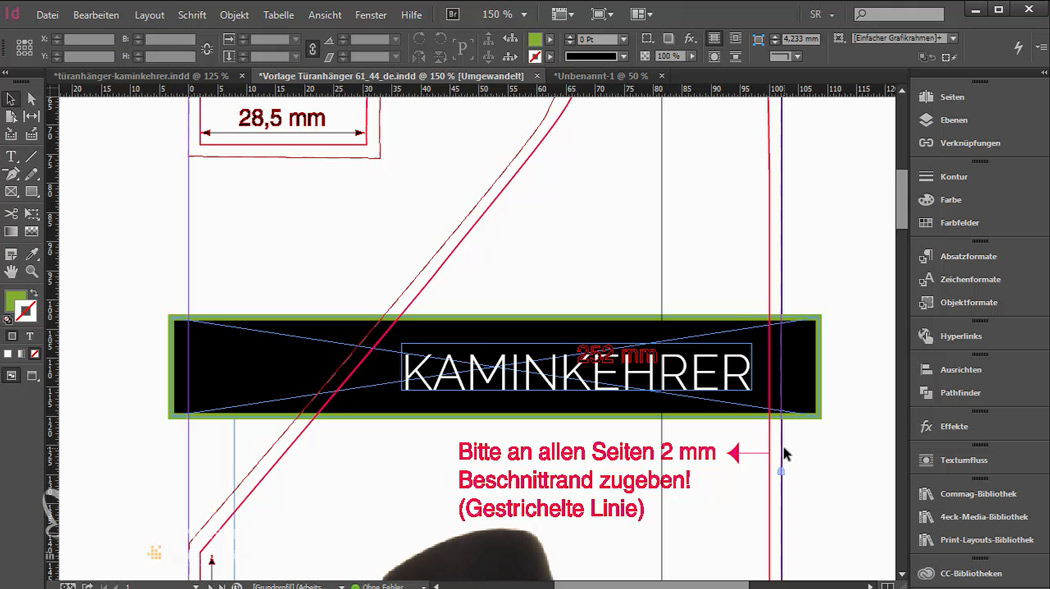The width and height of the screenshot is (1050, 589).
Task: Select the Zoom tool
Action: [x=31, y=272]
